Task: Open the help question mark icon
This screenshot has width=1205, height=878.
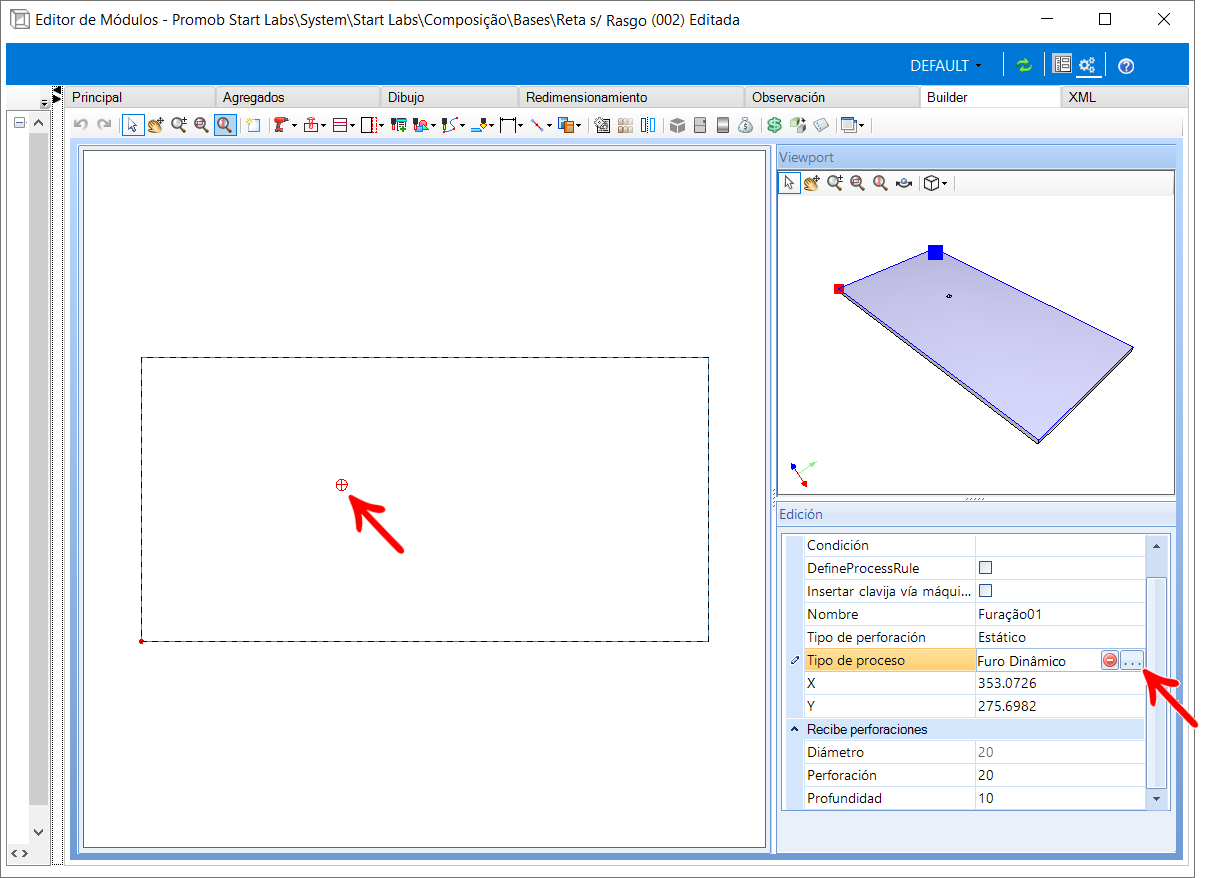Action: pos(1126,66)
